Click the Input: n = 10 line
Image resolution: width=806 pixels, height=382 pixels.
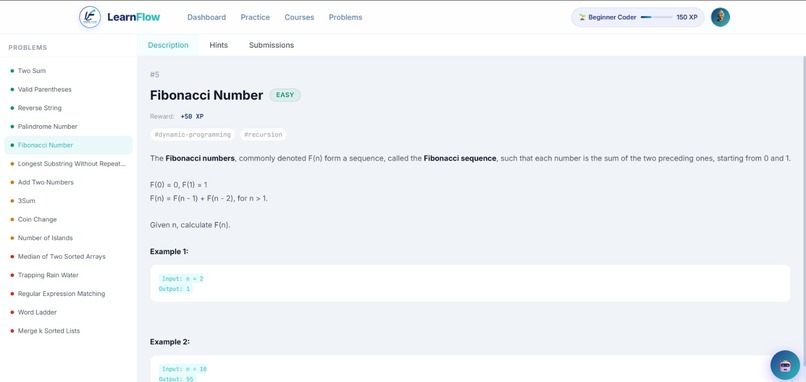point(184,369)
